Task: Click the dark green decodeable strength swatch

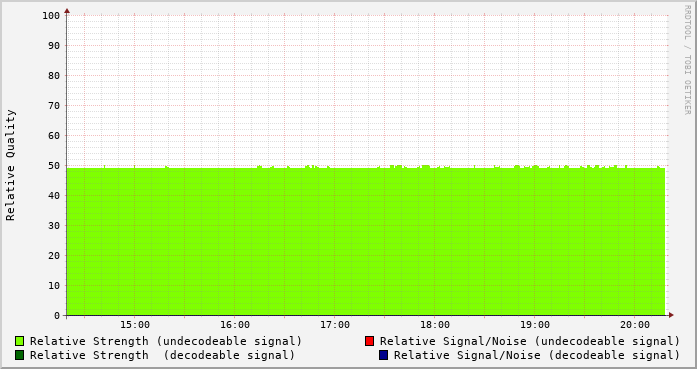Action: click(20, 355)
